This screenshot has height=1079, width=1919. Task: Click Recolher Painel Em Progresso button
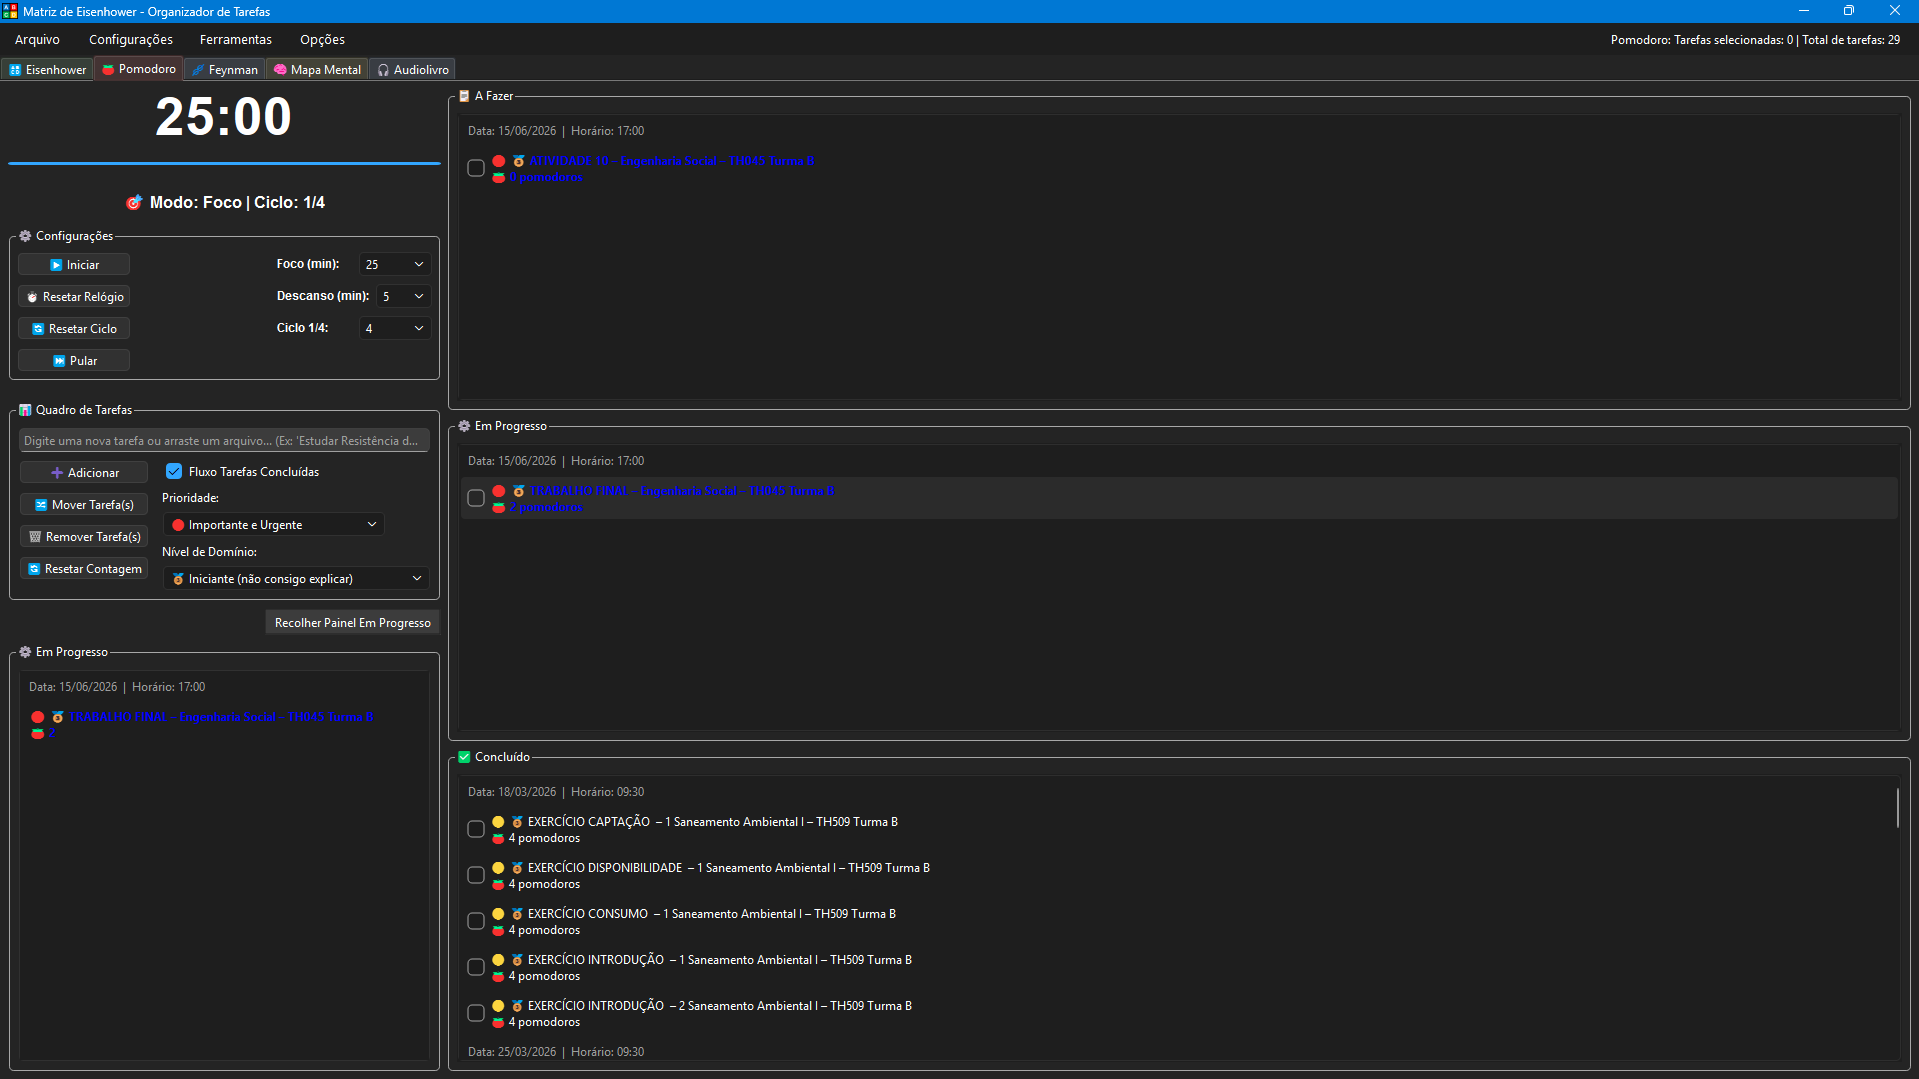[x=352, y=623]
